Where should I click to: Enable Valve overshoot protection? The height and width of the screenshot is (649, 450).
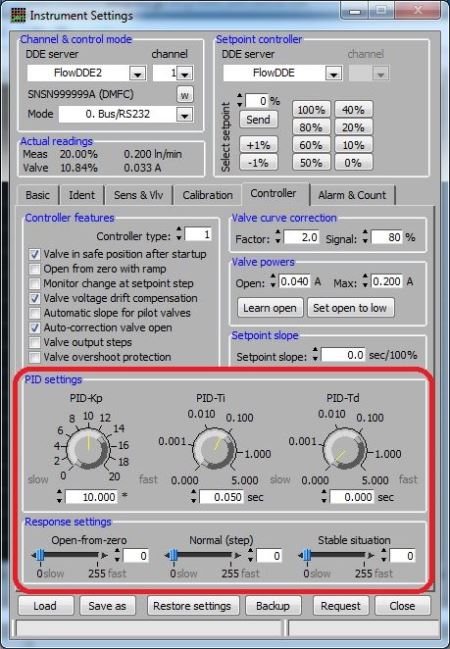pos(34,357)
